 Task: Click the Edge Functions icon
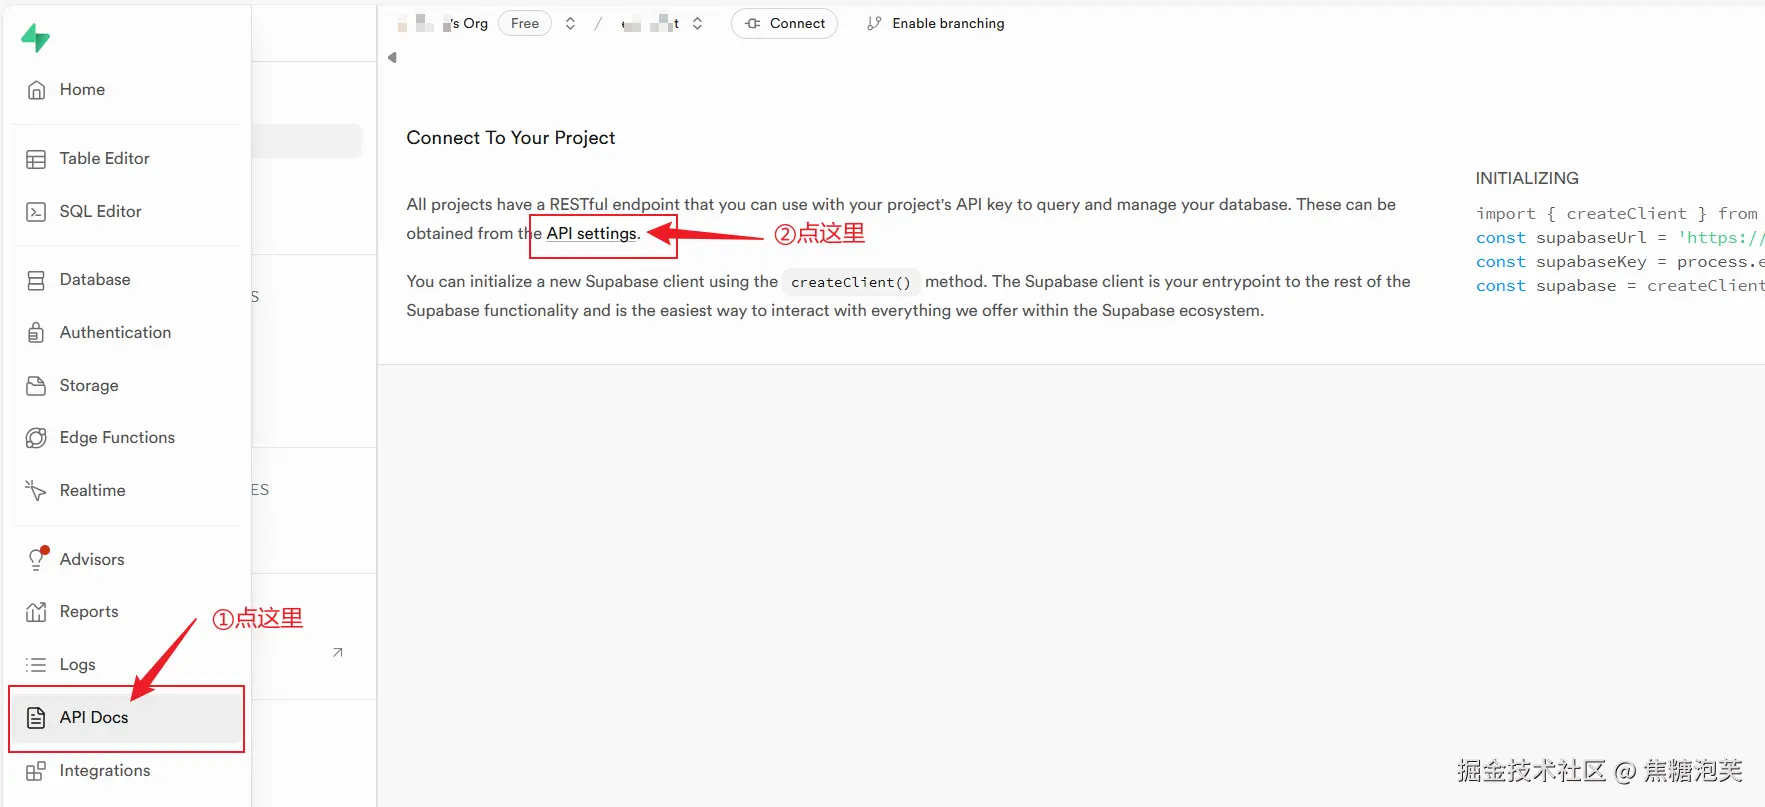(x=36, y=438)
